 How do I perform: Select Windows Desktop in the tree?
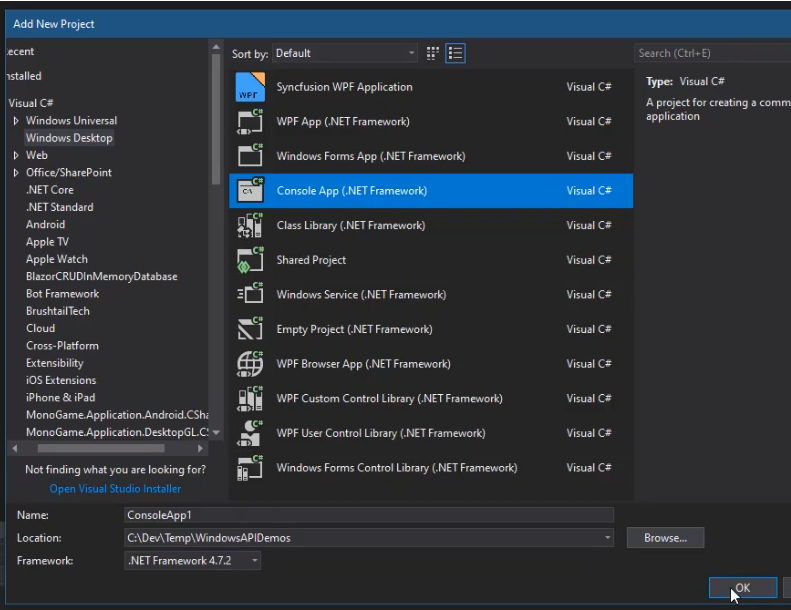69,138
